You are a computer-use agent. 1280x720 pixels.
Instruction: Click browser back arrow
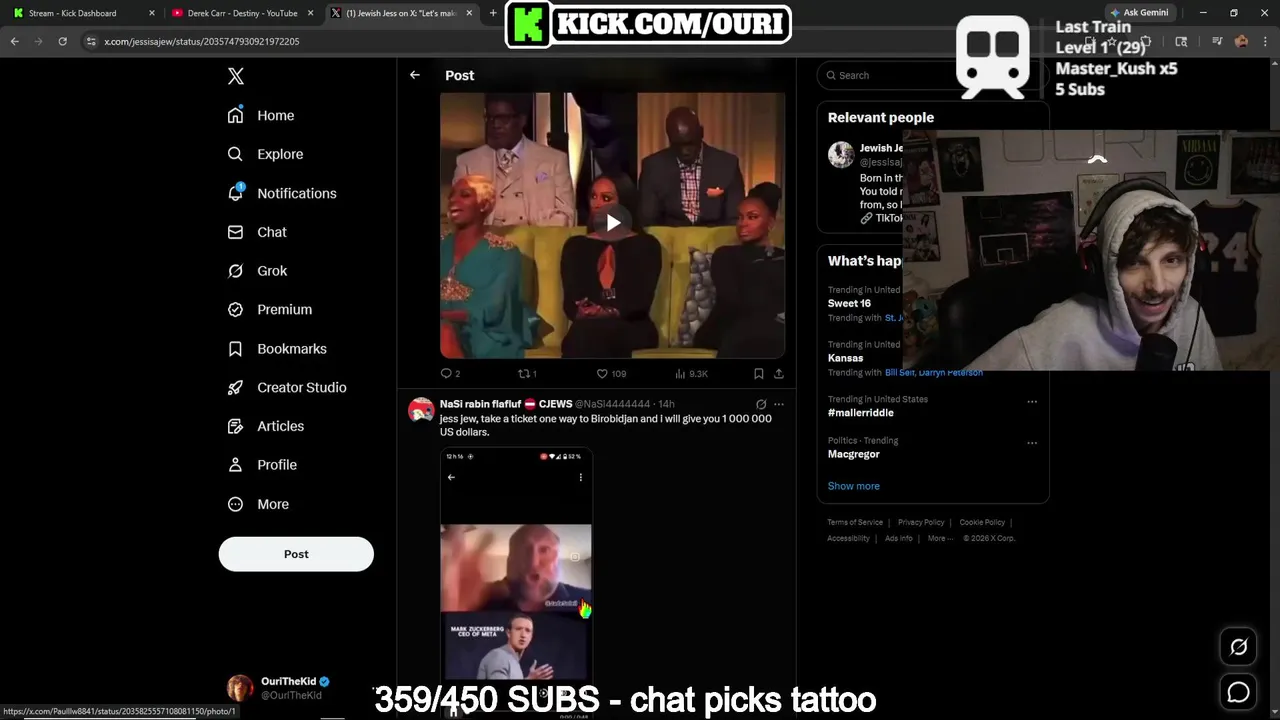tap(14, 41)
